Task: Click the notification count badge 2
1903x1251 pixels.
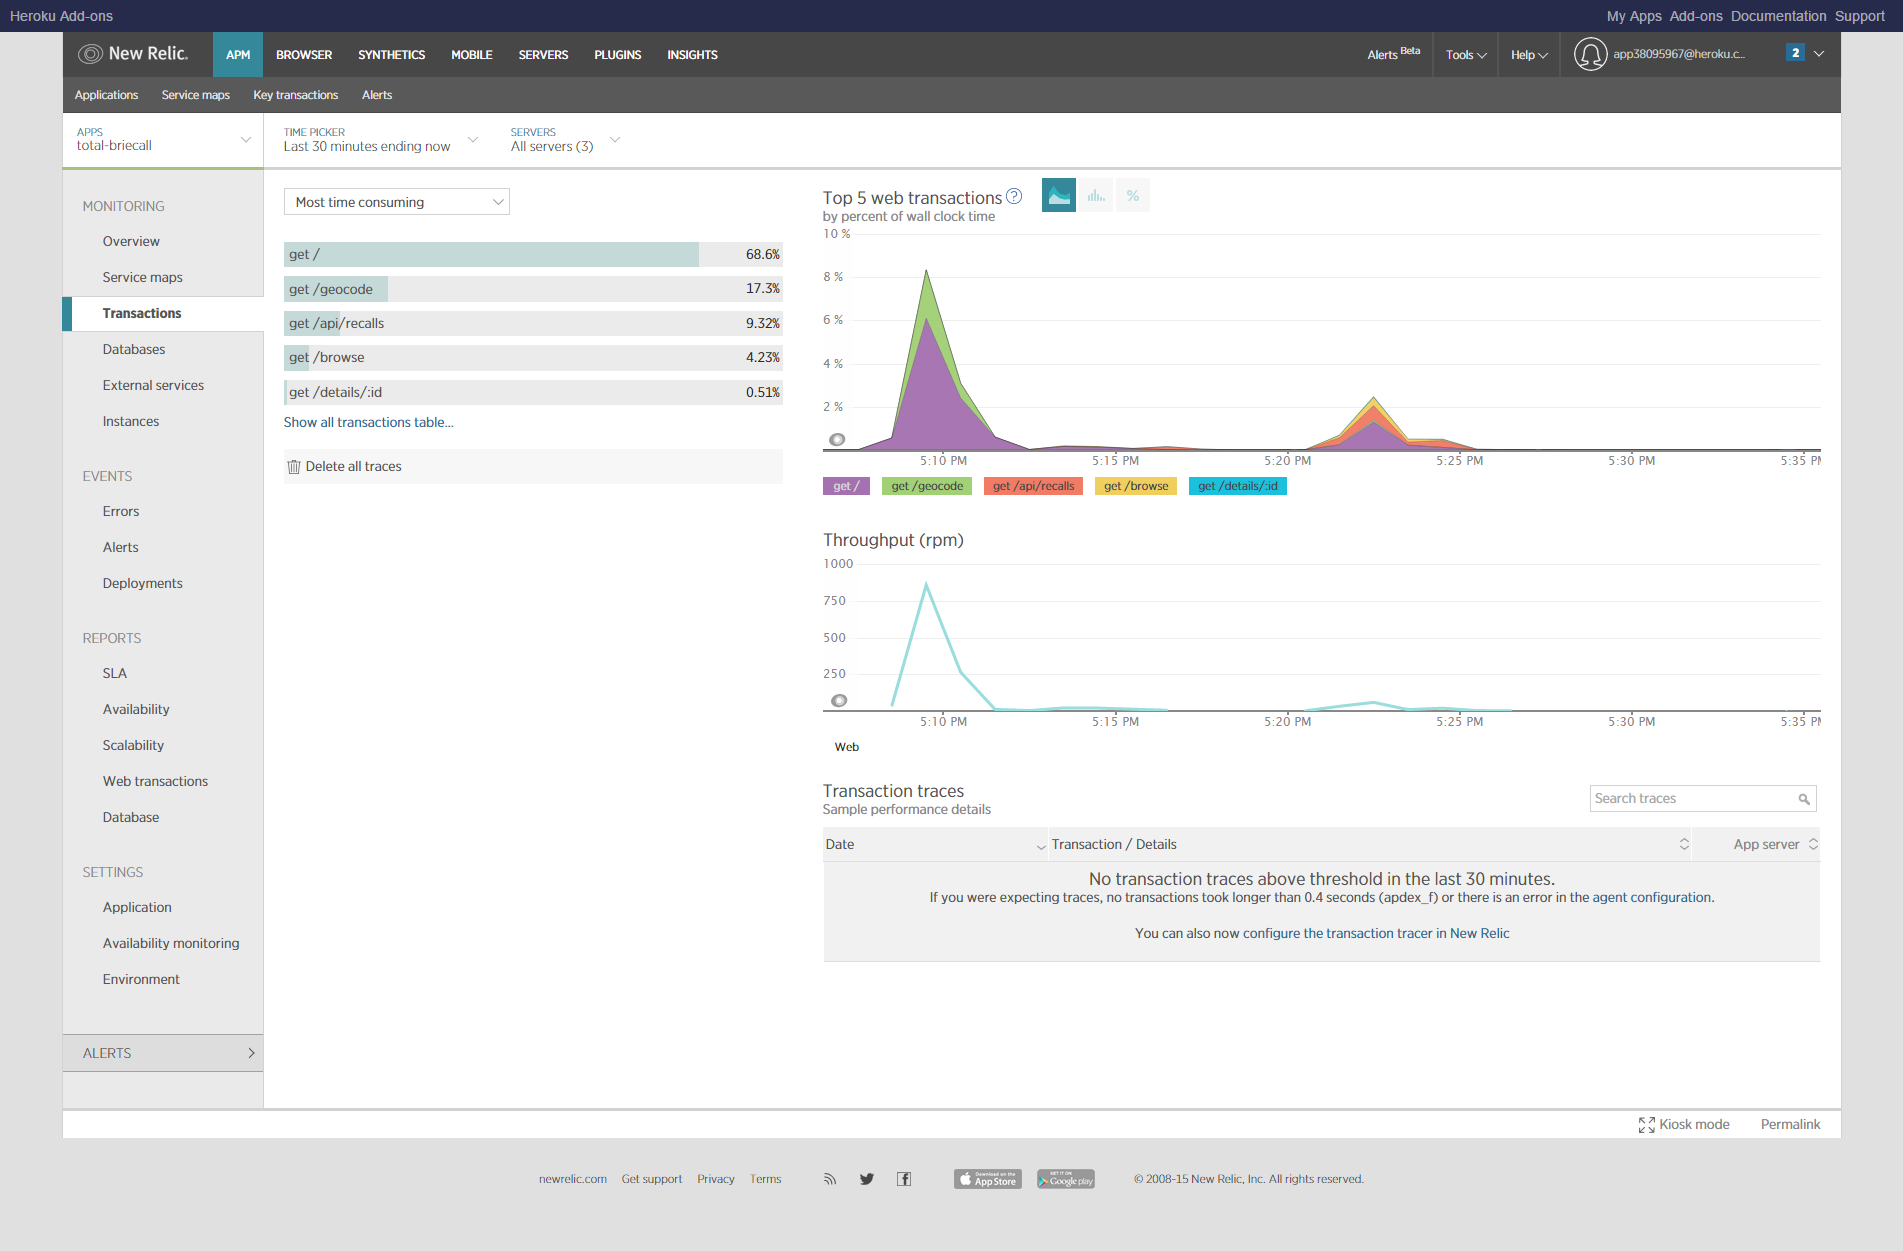Action: (1796, 53)
